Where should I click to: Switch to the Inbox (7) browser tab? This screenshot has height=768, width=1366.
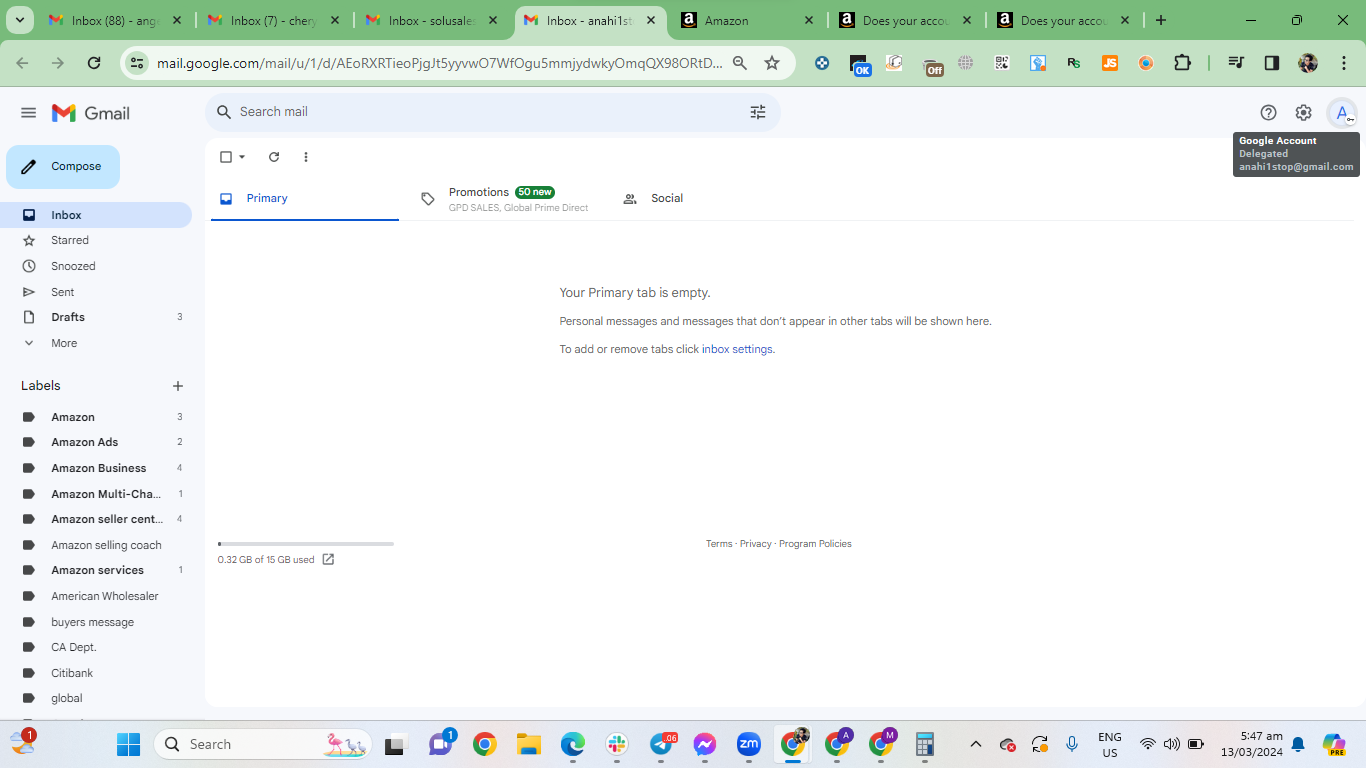pyautogui.click(x=273, y=20)
